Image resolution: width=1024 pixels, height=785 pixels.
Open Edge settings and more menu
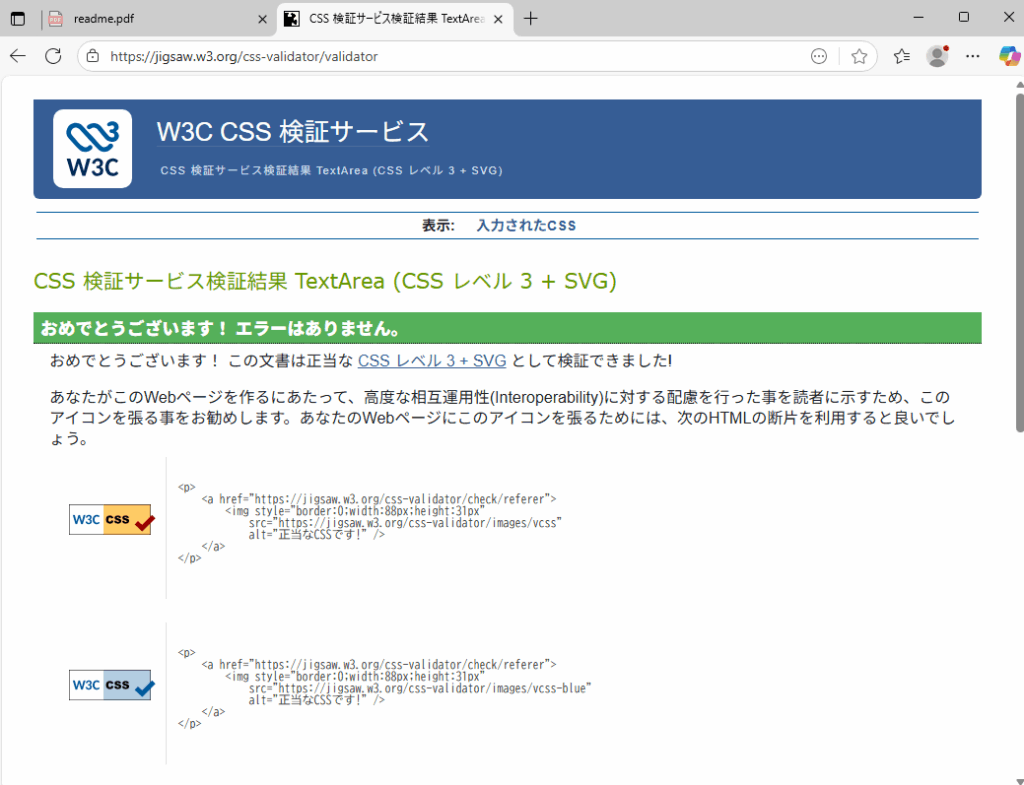tap(972, 57)
